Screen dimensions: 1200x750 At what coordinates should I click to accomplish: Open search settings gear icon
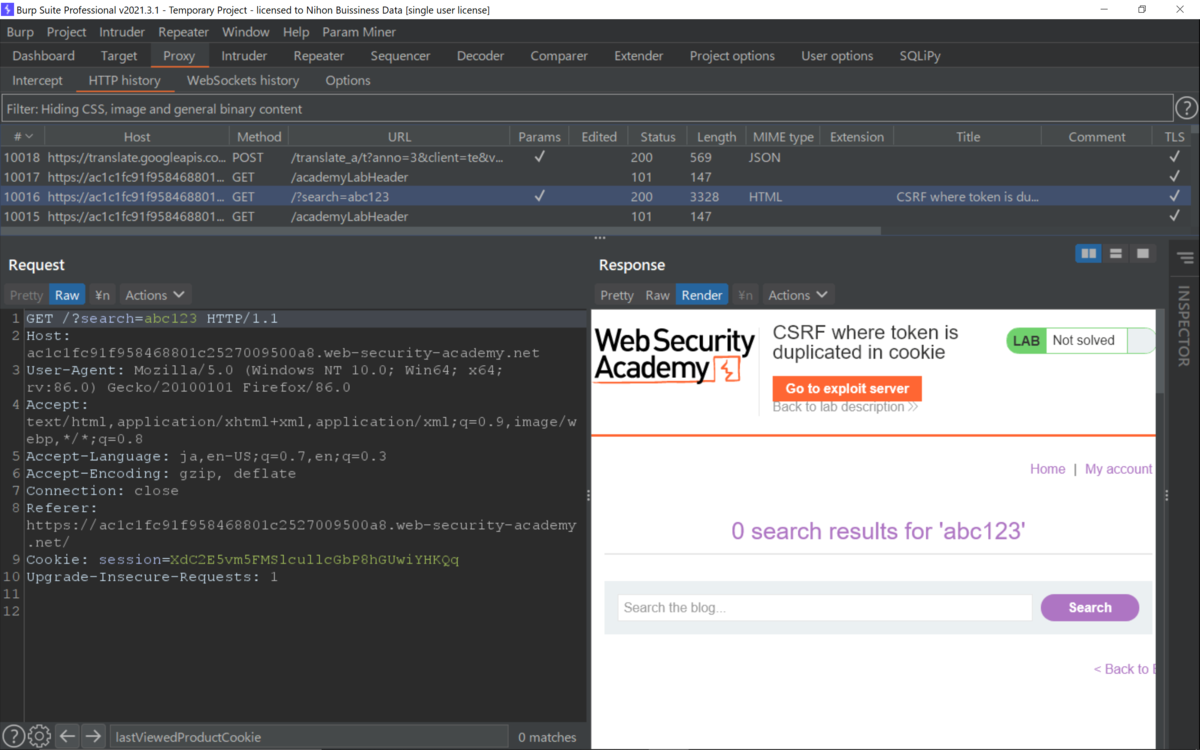coord(39,736)
